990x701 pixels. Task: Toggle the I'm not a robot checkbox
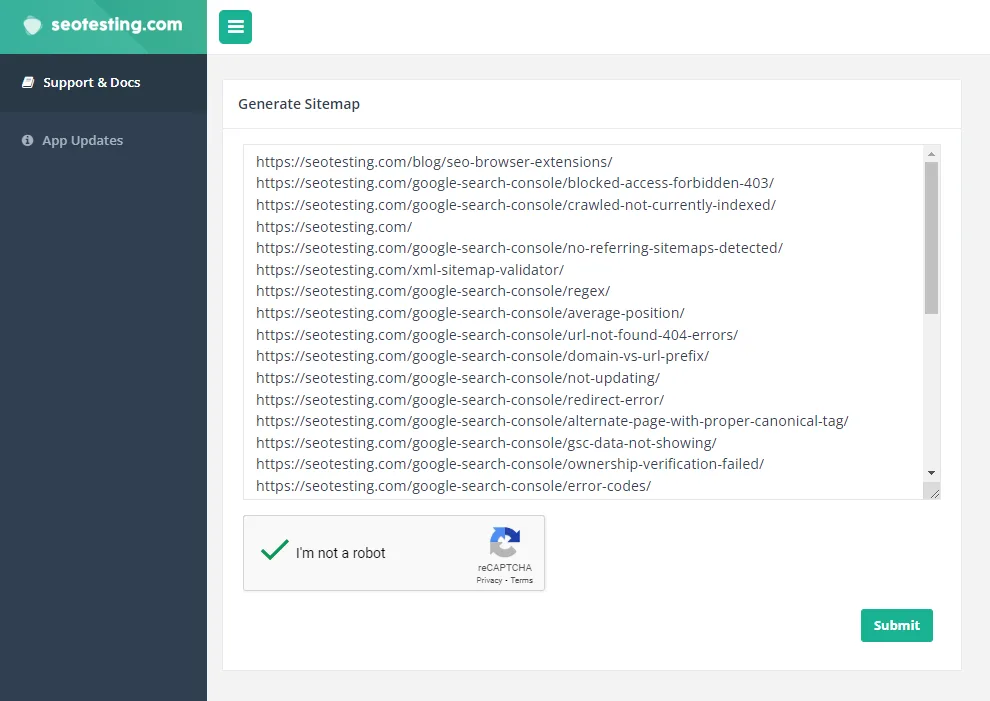click(275, 550)
